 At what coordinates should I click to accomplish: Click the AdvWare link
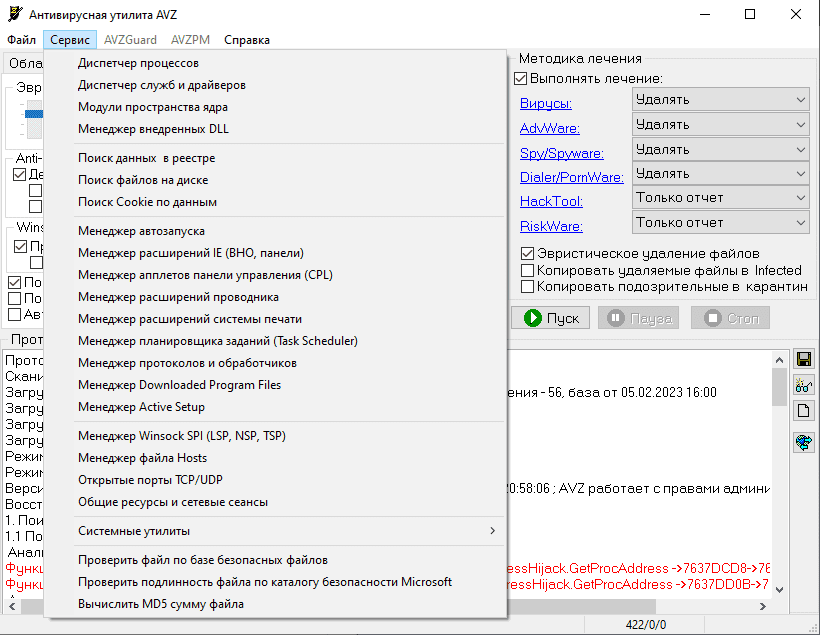click(x=550, y=128)
